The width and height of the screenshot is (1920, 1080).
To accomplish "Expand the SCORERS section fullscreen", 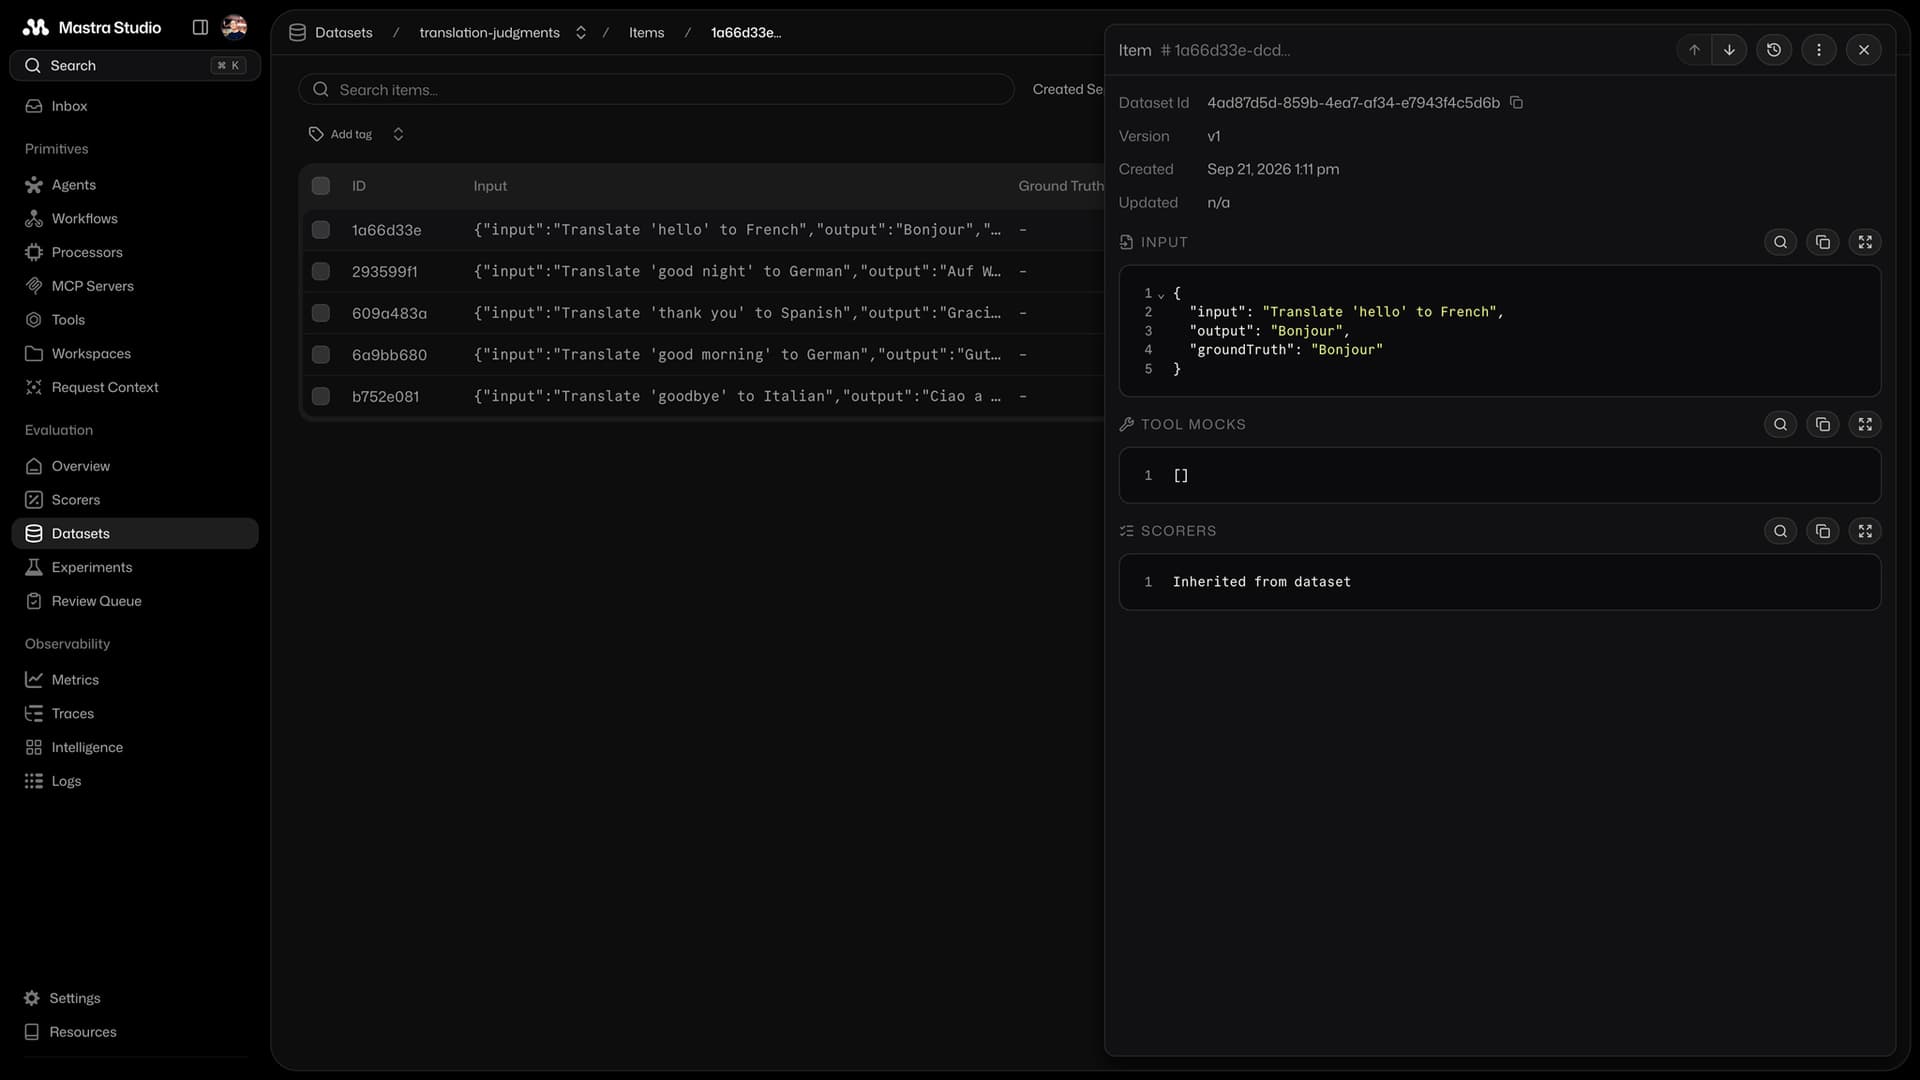I will point(1865,531).
